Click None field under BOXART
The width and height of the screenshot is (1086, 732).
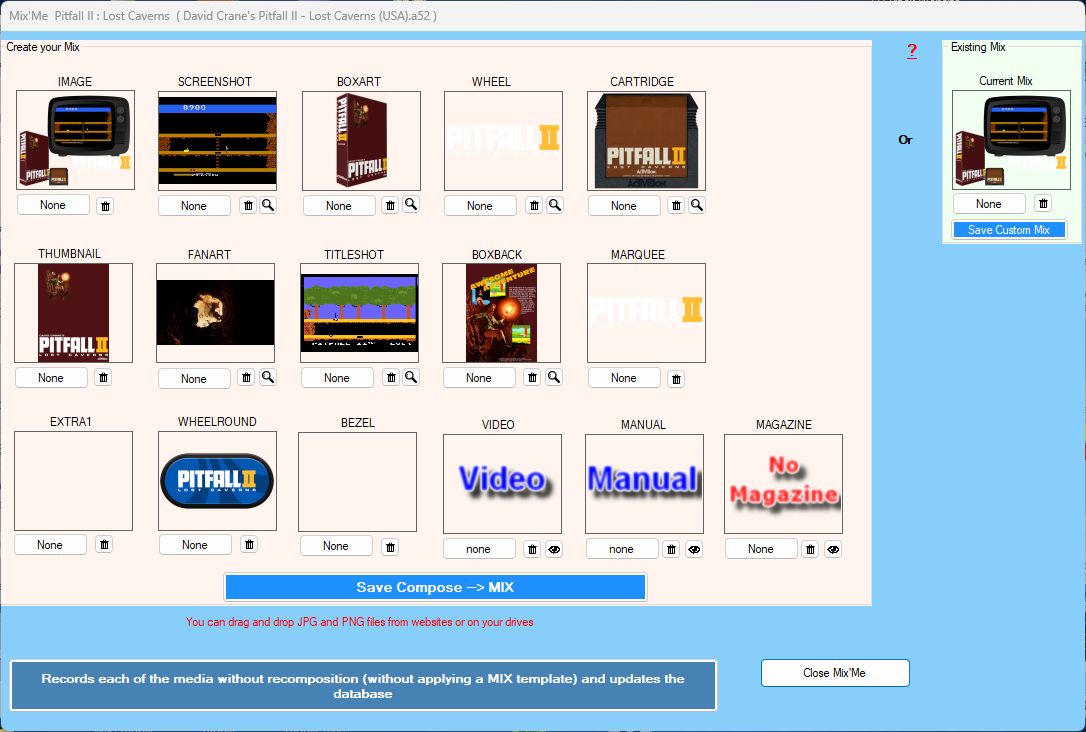coord(339,206)
